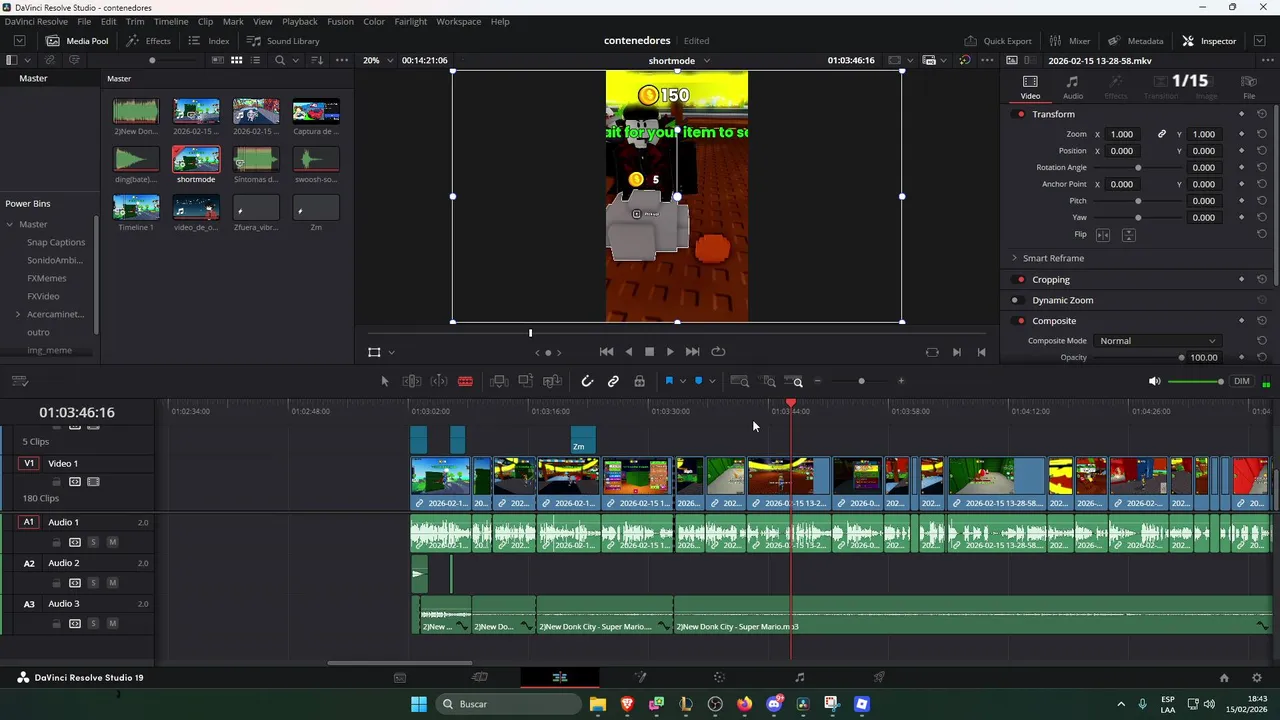Add a blue marker on the timeline
This screenshot has width=1280, height=720.
(698, 381)
